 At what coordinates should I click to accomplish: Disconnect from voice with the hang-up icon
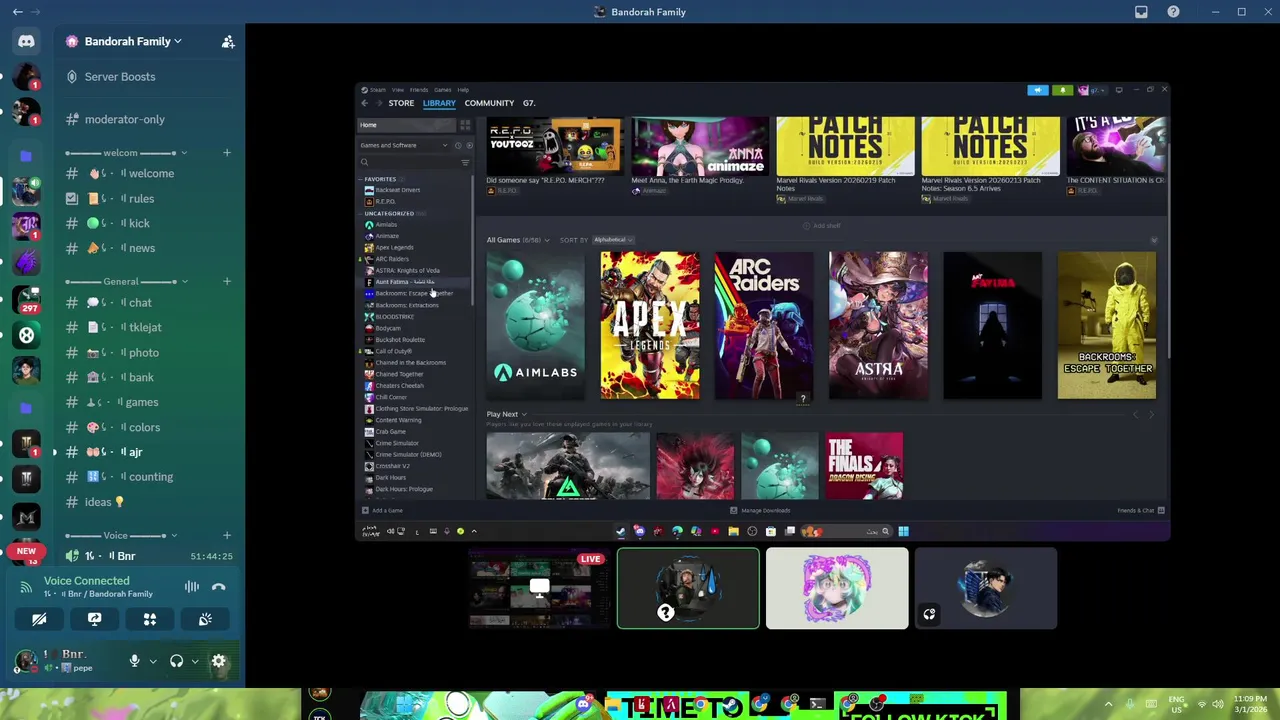tap(219, 587)
